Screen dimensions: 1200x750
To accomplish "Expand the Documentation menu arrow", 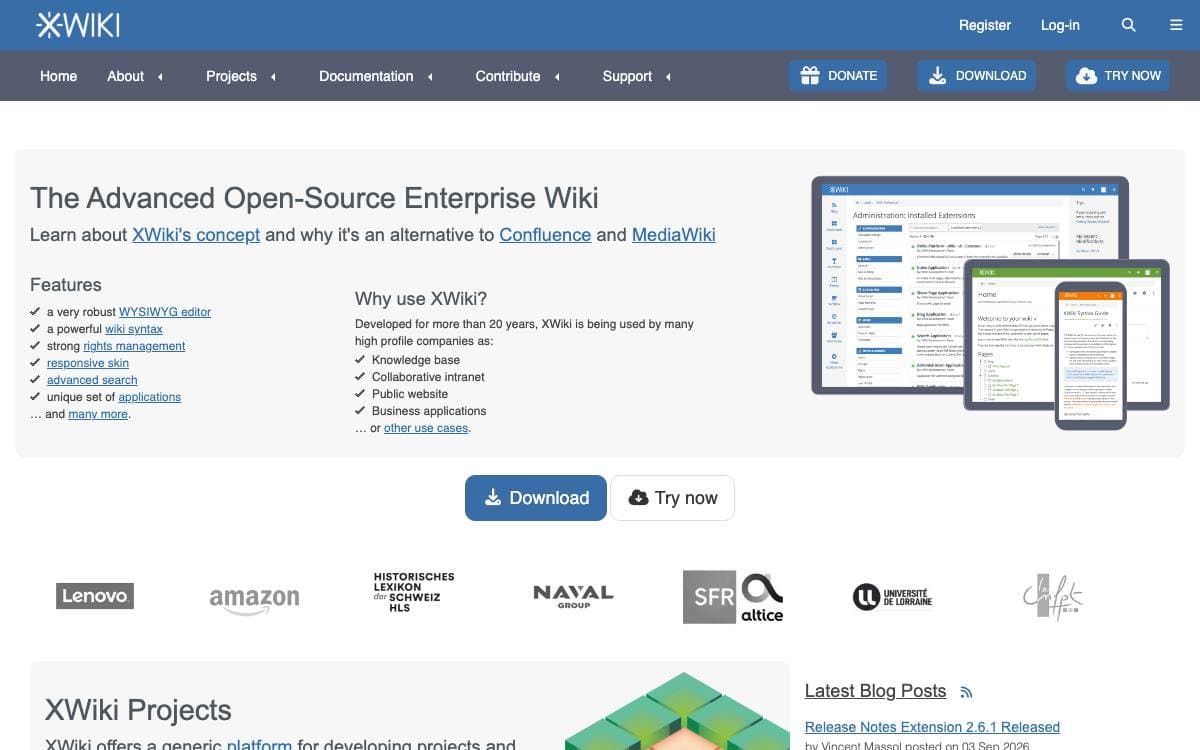I will click(x=430, y=77).
